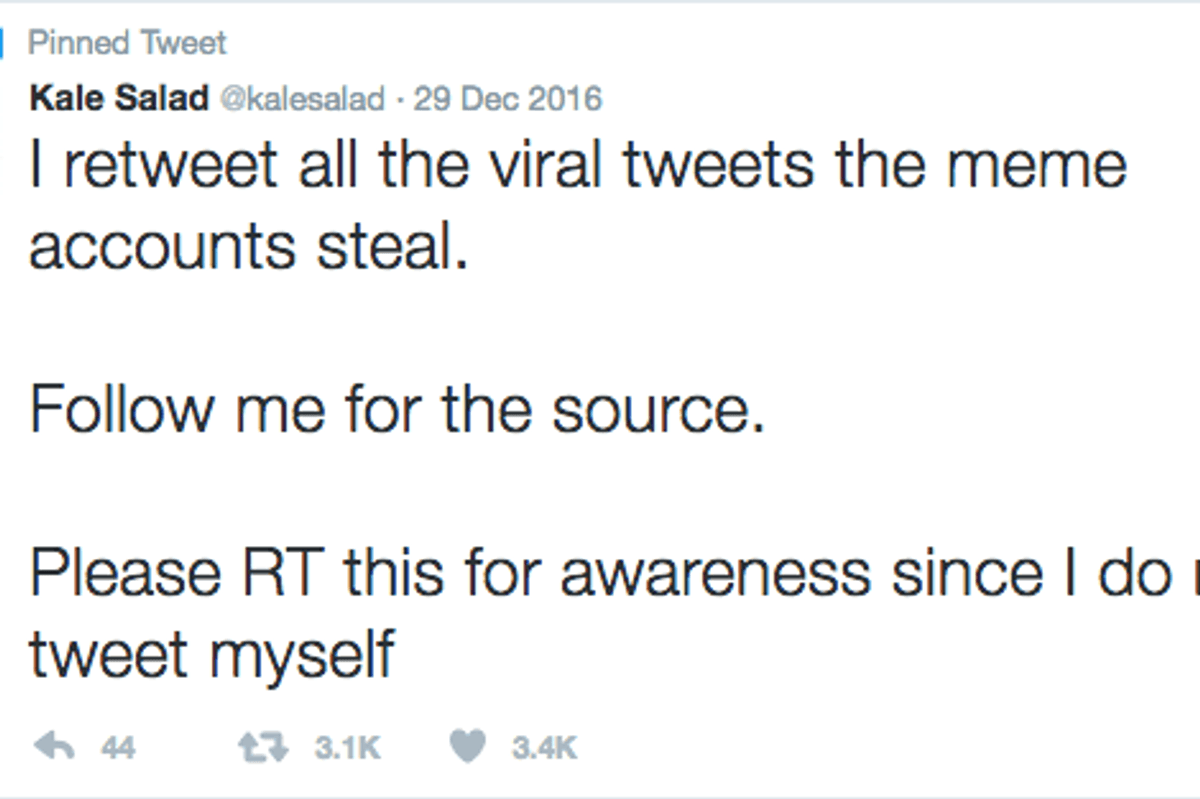Open the 29 Dec 2016 timestamp link
The image size is (1200, 799).
tap(507, 99)
